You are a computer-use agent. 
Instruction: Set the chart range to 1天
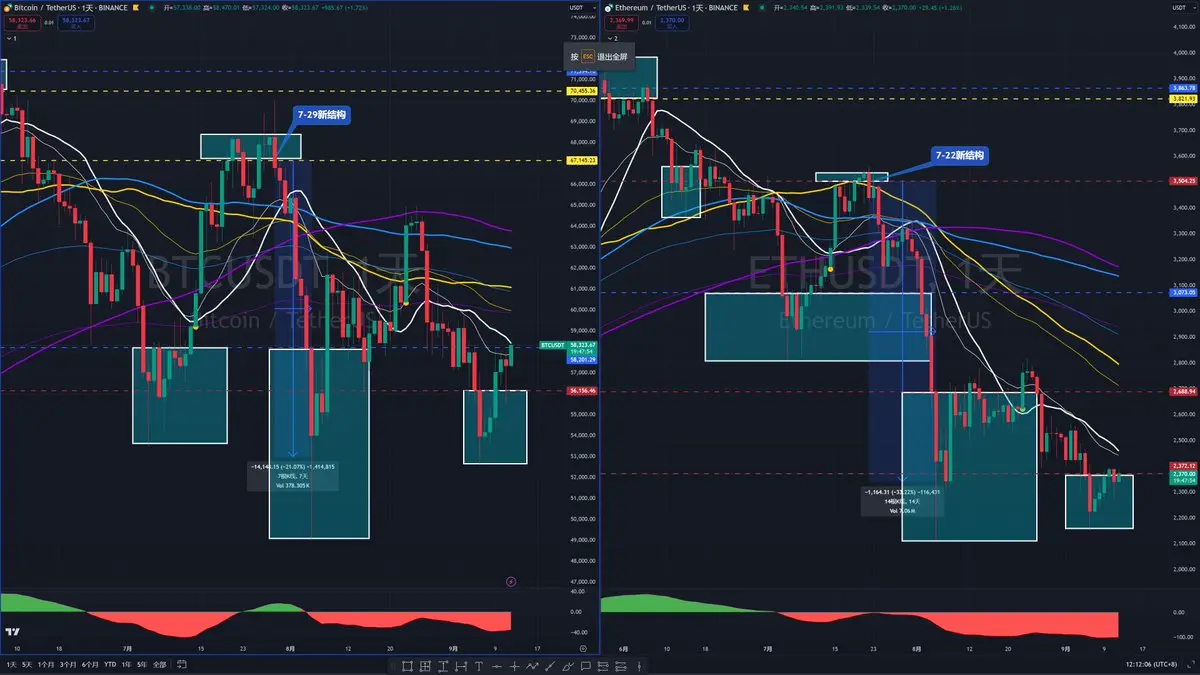point(12,665)
